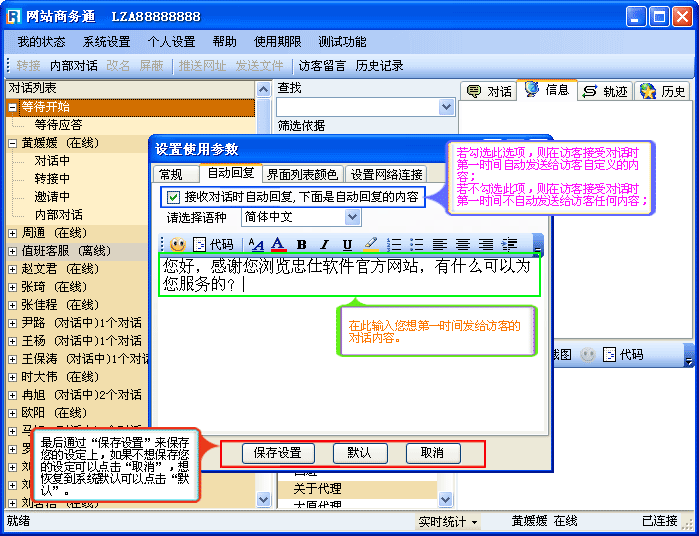
Task: Open the font size tool
Action: click(256, 244)
